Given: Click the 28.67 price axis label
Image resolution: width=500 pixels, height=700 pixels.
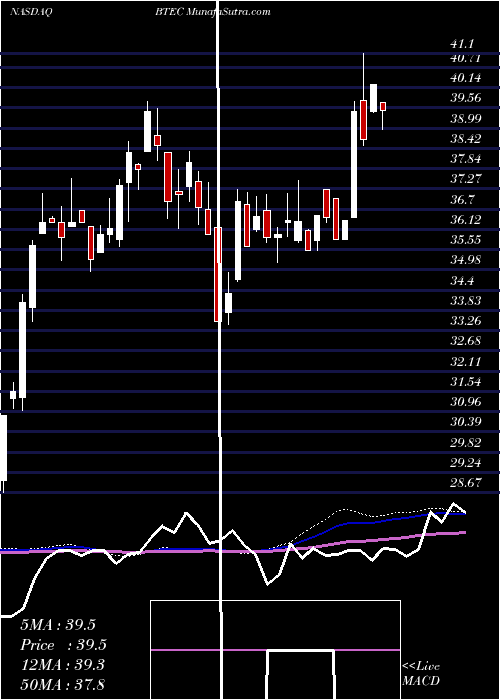Looking at the screenshot, I should click(x=466, y=482).
